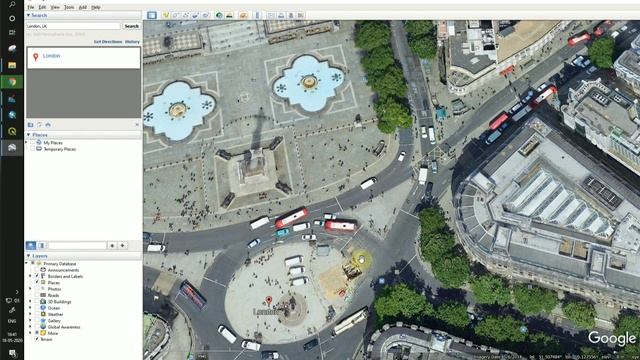Select the Ruler tool

[257, 15]
